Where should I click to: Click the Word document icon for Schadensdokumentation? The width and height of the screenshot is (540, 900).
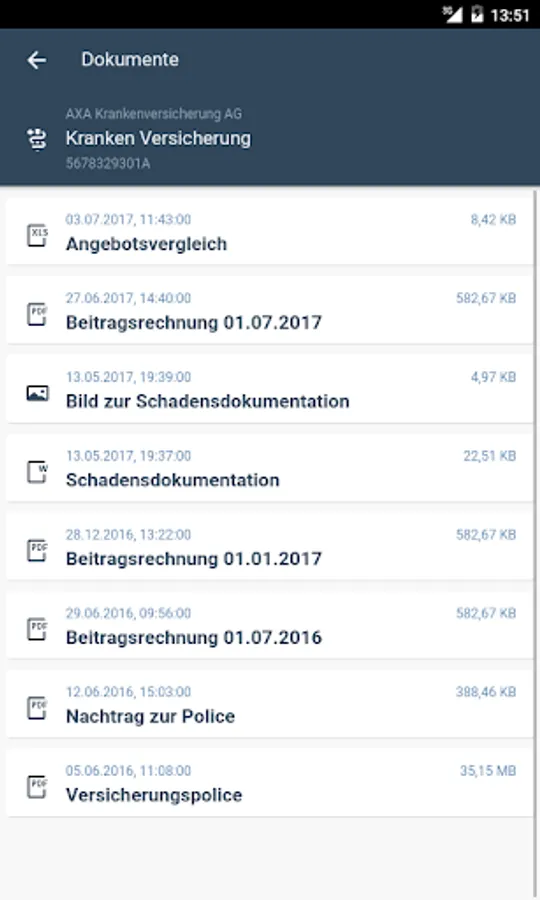[37, 472]
